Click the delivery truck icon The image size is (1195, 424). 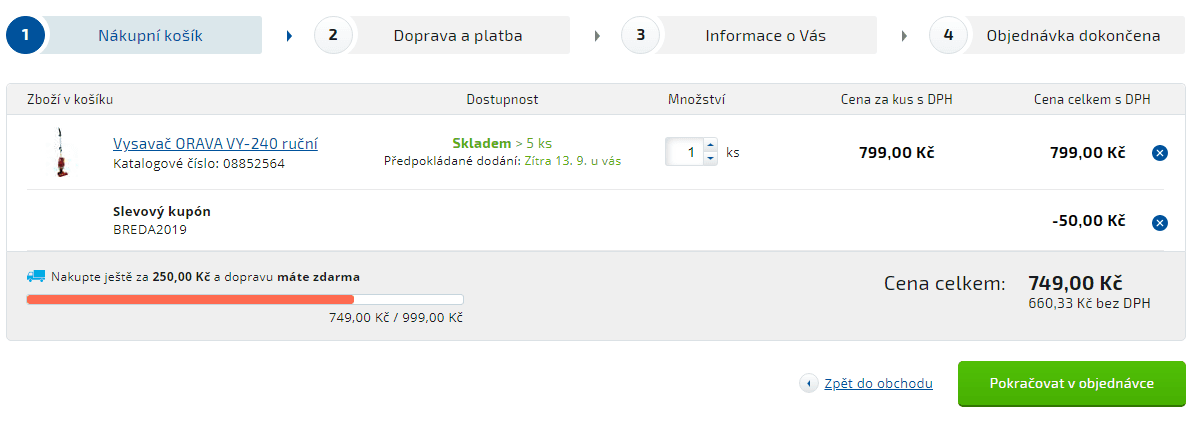(x=36, y=276)
